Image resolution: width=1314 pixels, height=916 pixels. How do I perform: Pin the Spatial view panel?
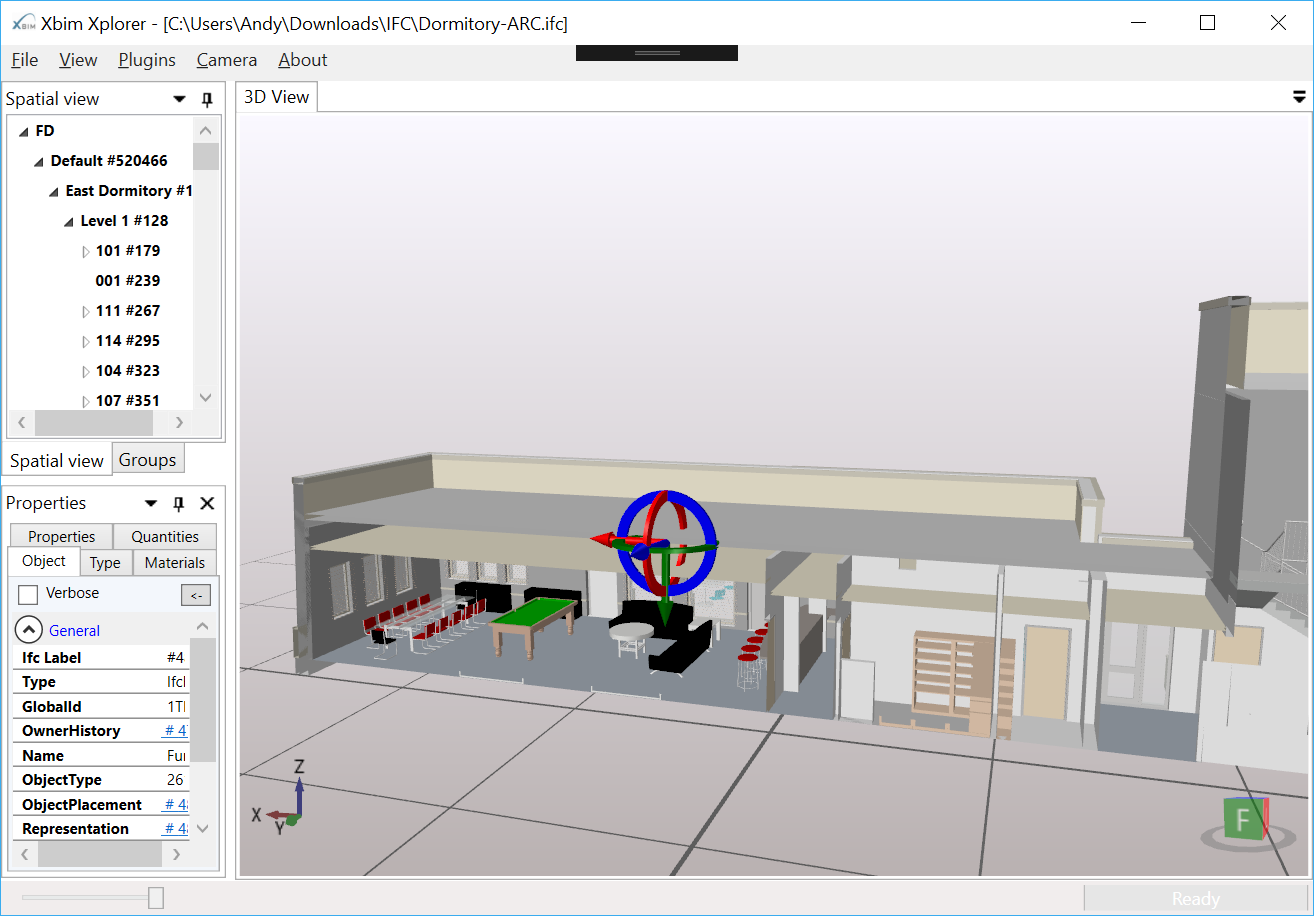pyautogui.click(x=207, y=99)
